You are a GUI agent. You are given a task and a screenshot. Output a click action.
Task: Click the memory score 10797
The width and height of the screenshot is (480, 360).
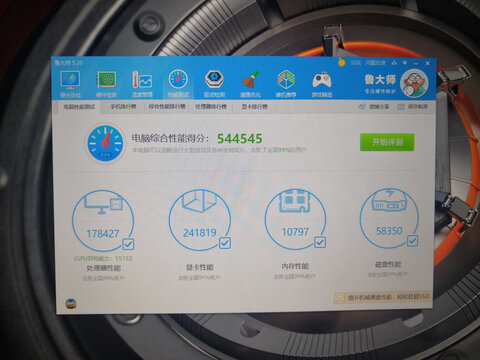pos(295,232)
